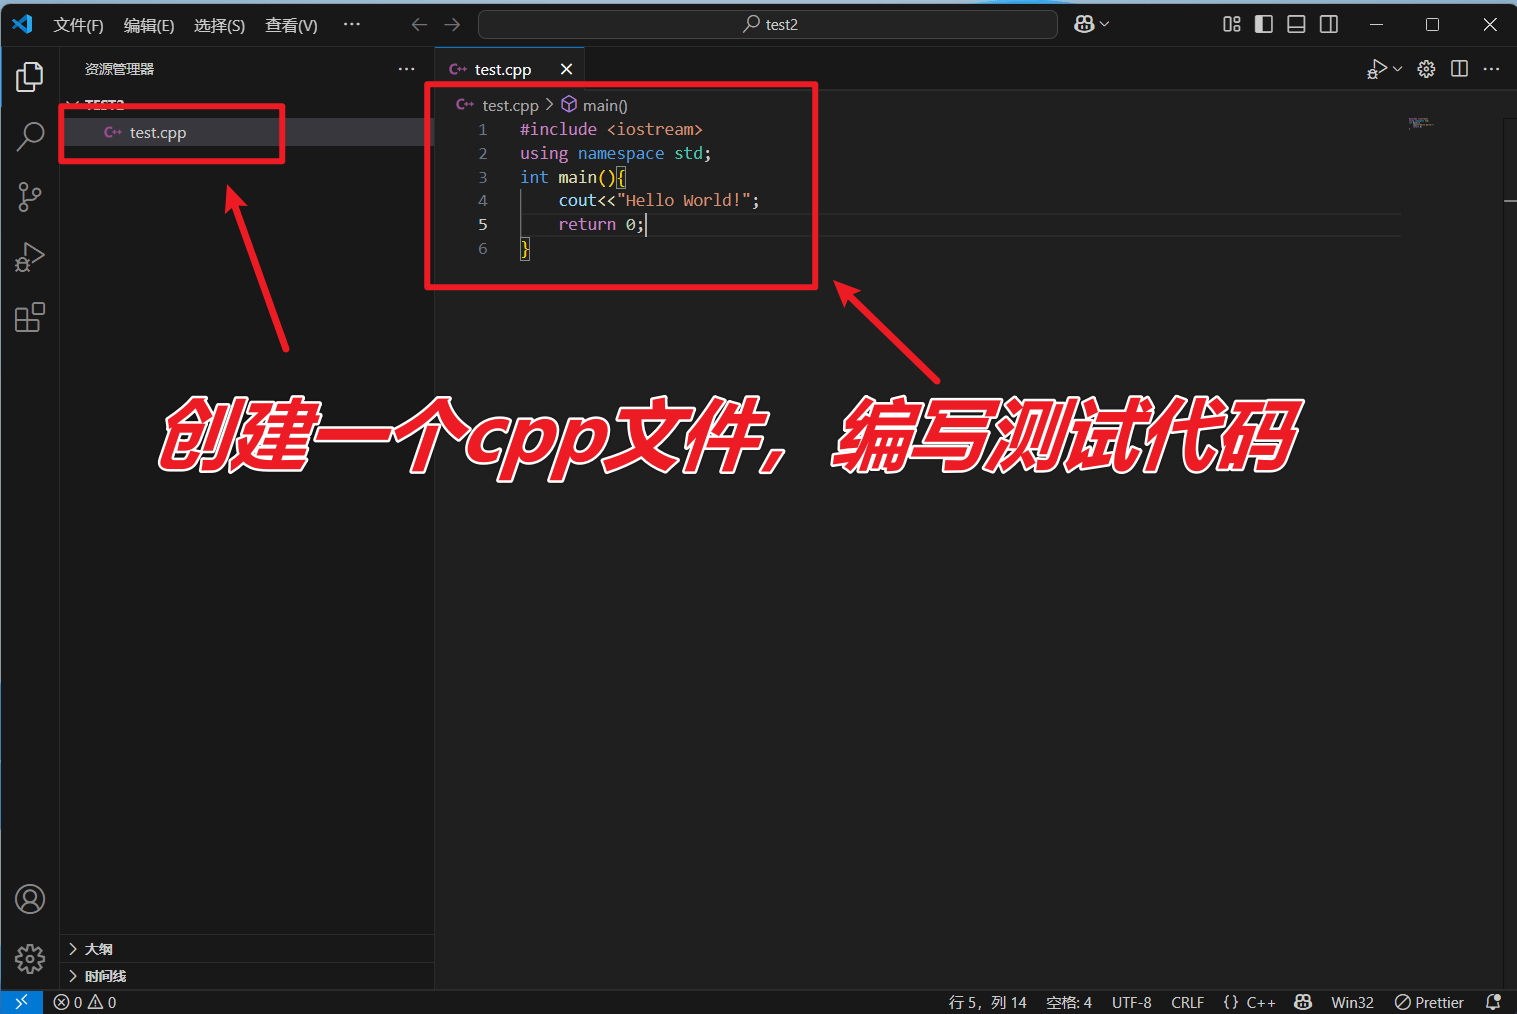Toggle the primary side bar
This screenshot has width=1517, height=1014.
click(x=1264, y=24)
